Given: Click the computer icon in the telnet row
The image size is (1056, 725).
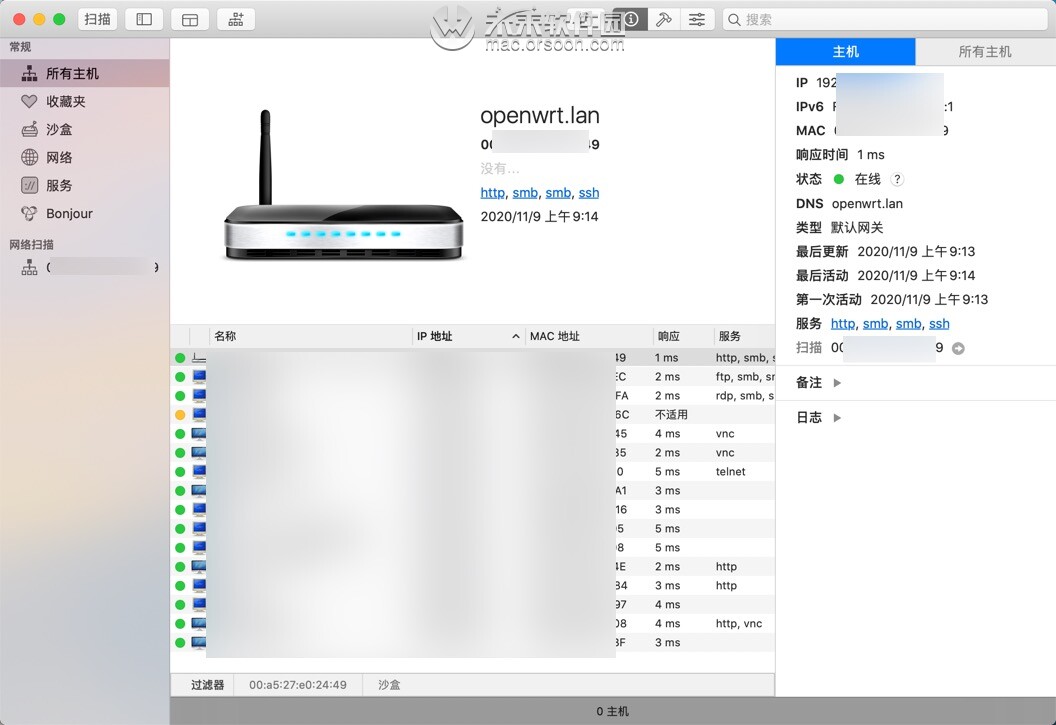Looking at the screenshot, I should pos(199,472).
